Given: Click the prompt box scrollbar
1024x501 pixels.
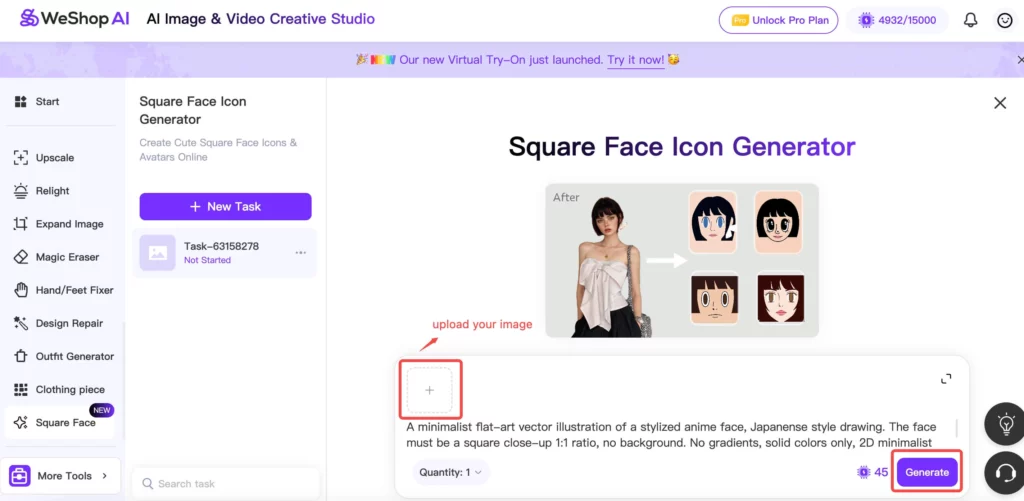Looking at the screenshot, I should coord(957,428).
